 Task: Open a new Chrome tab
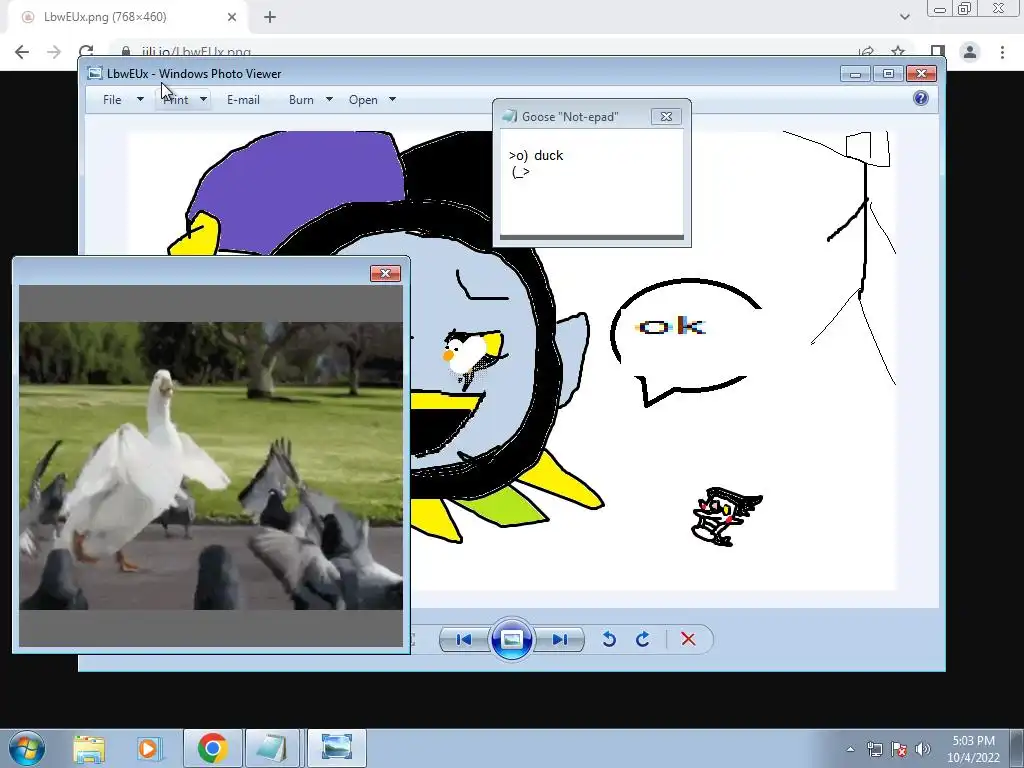(270, 17)
